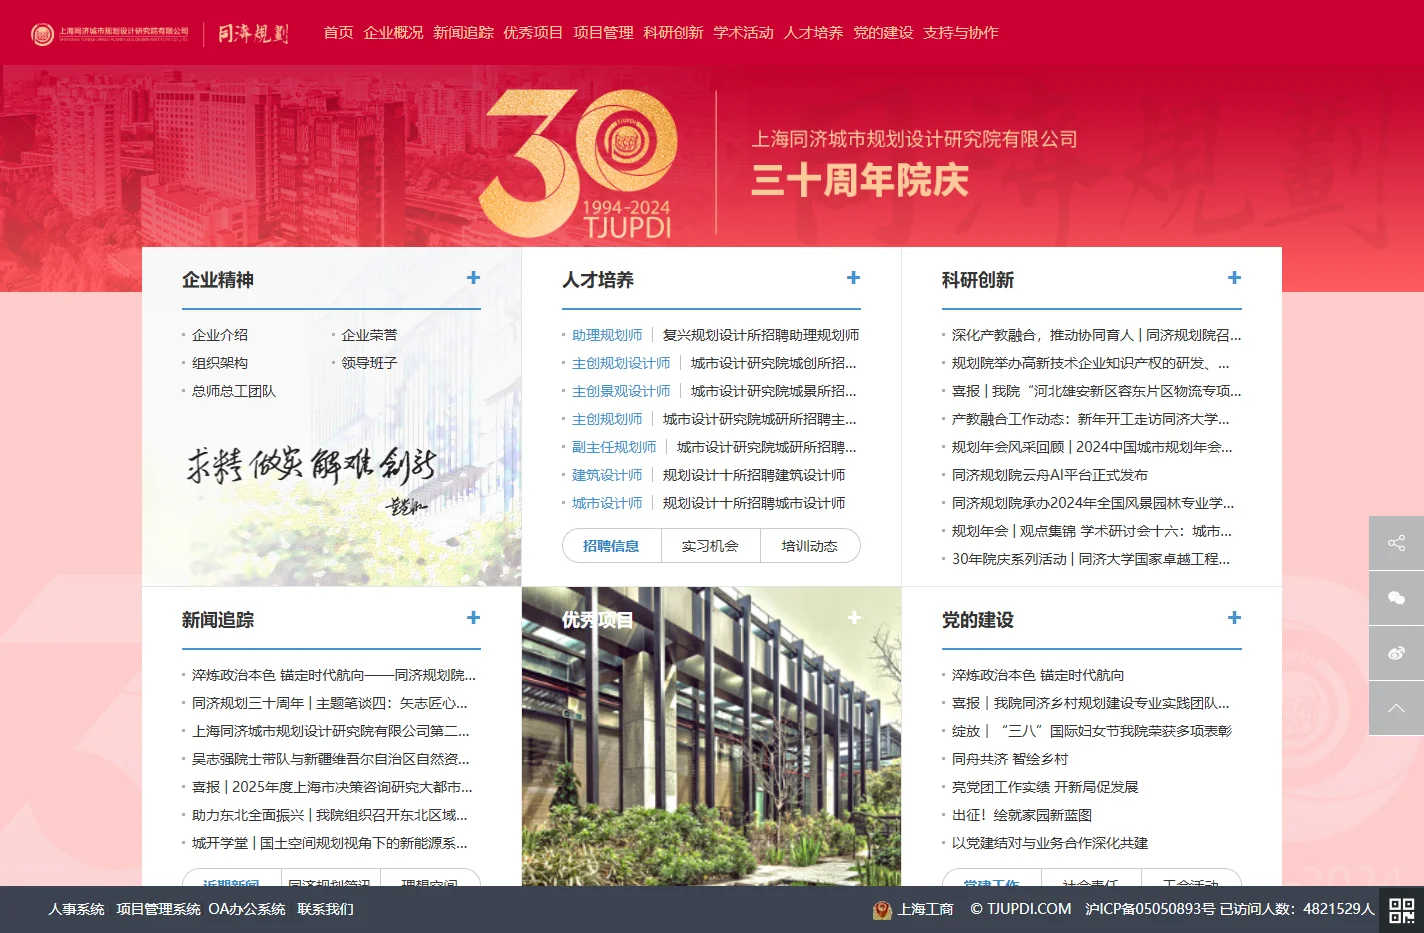Open OA办公系统 footer link
This screenshot has width=1424, height=933.
click(247, 909)
